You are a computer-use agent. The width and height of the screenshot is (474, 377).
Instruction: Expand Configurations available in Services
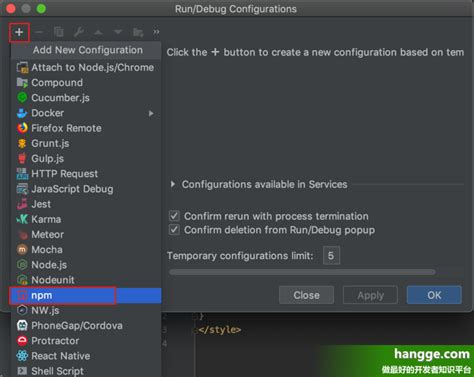click(x=173, y=184)
